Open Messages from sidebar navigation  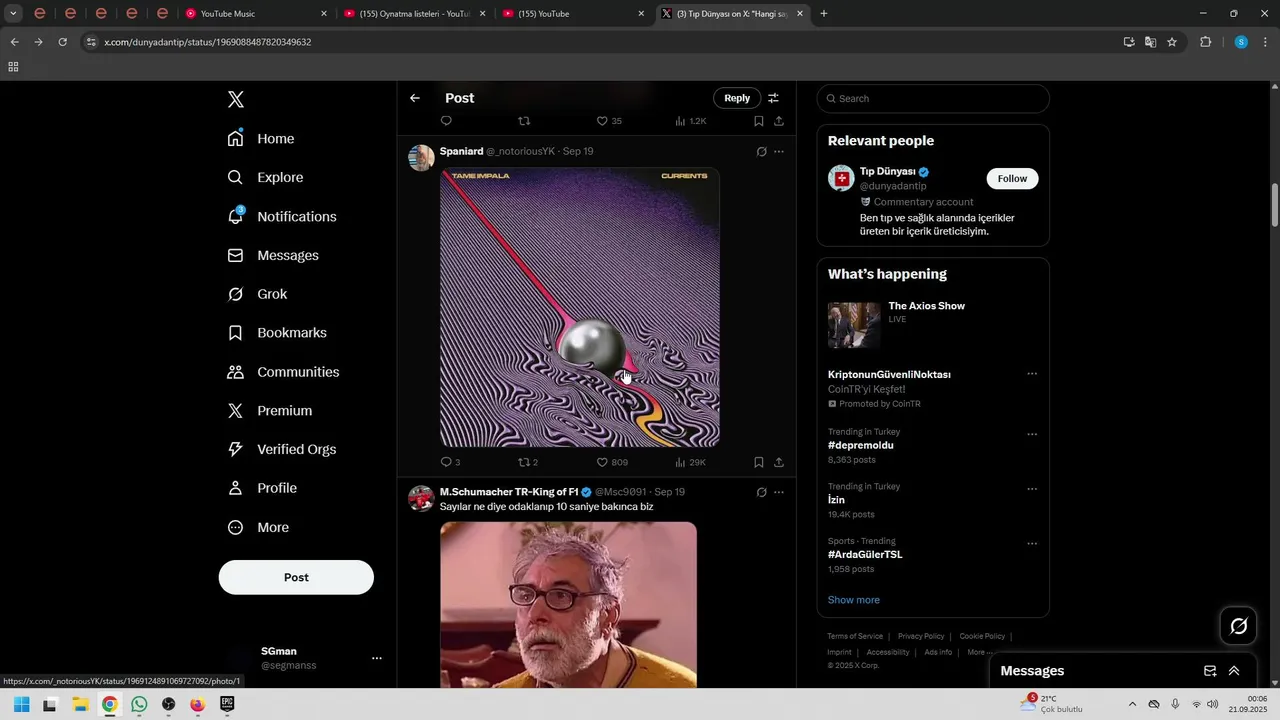(273, 255)
